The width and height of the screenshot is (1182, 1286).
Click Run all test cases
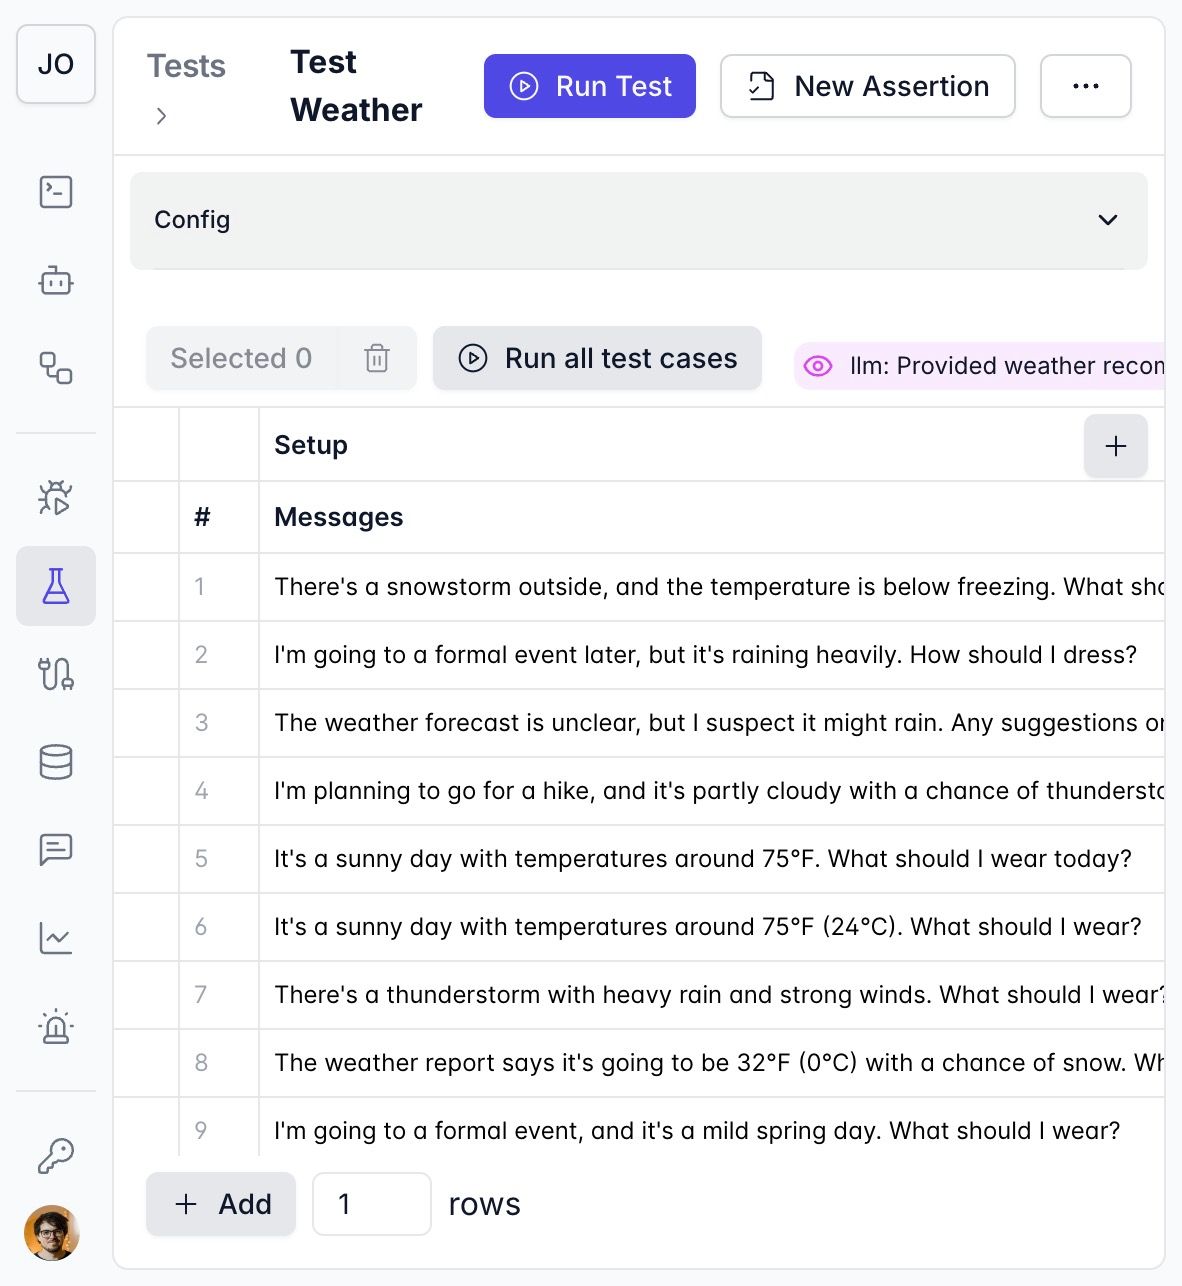click(x=597, y=358)
